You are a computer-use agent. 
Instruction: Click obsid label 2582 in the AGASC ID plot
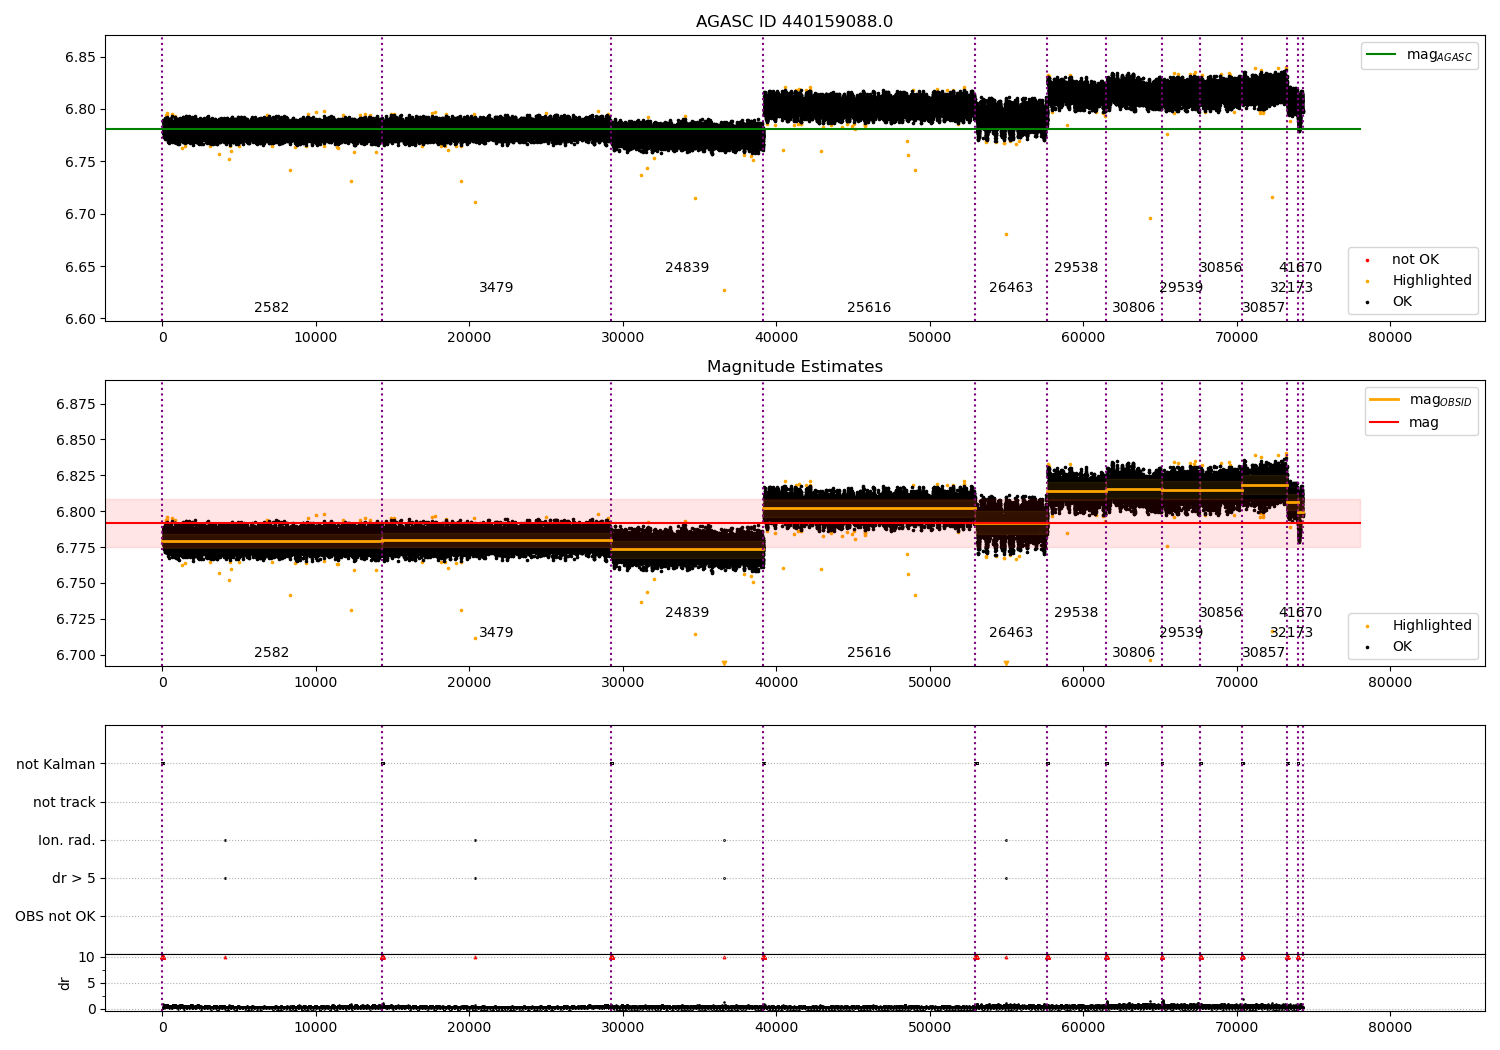(x=271, y=308)
